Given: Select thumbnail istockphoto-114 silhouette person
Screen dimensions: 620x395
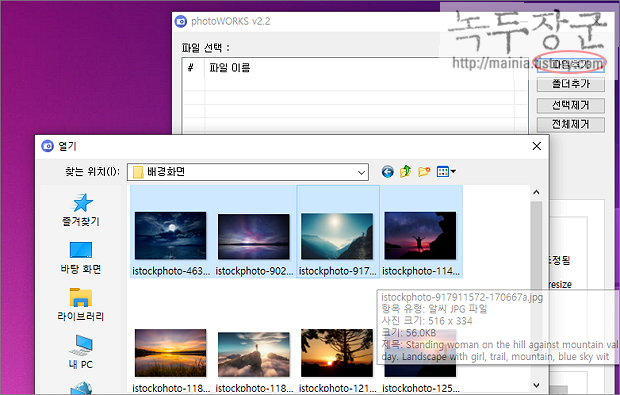Looking at the screenshot, I should point(420,236).
